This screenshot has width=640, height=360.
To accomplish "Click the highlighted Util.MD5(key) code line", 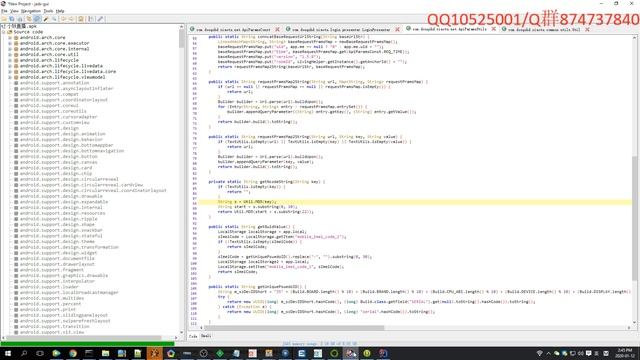I will [x=415, y=202].
